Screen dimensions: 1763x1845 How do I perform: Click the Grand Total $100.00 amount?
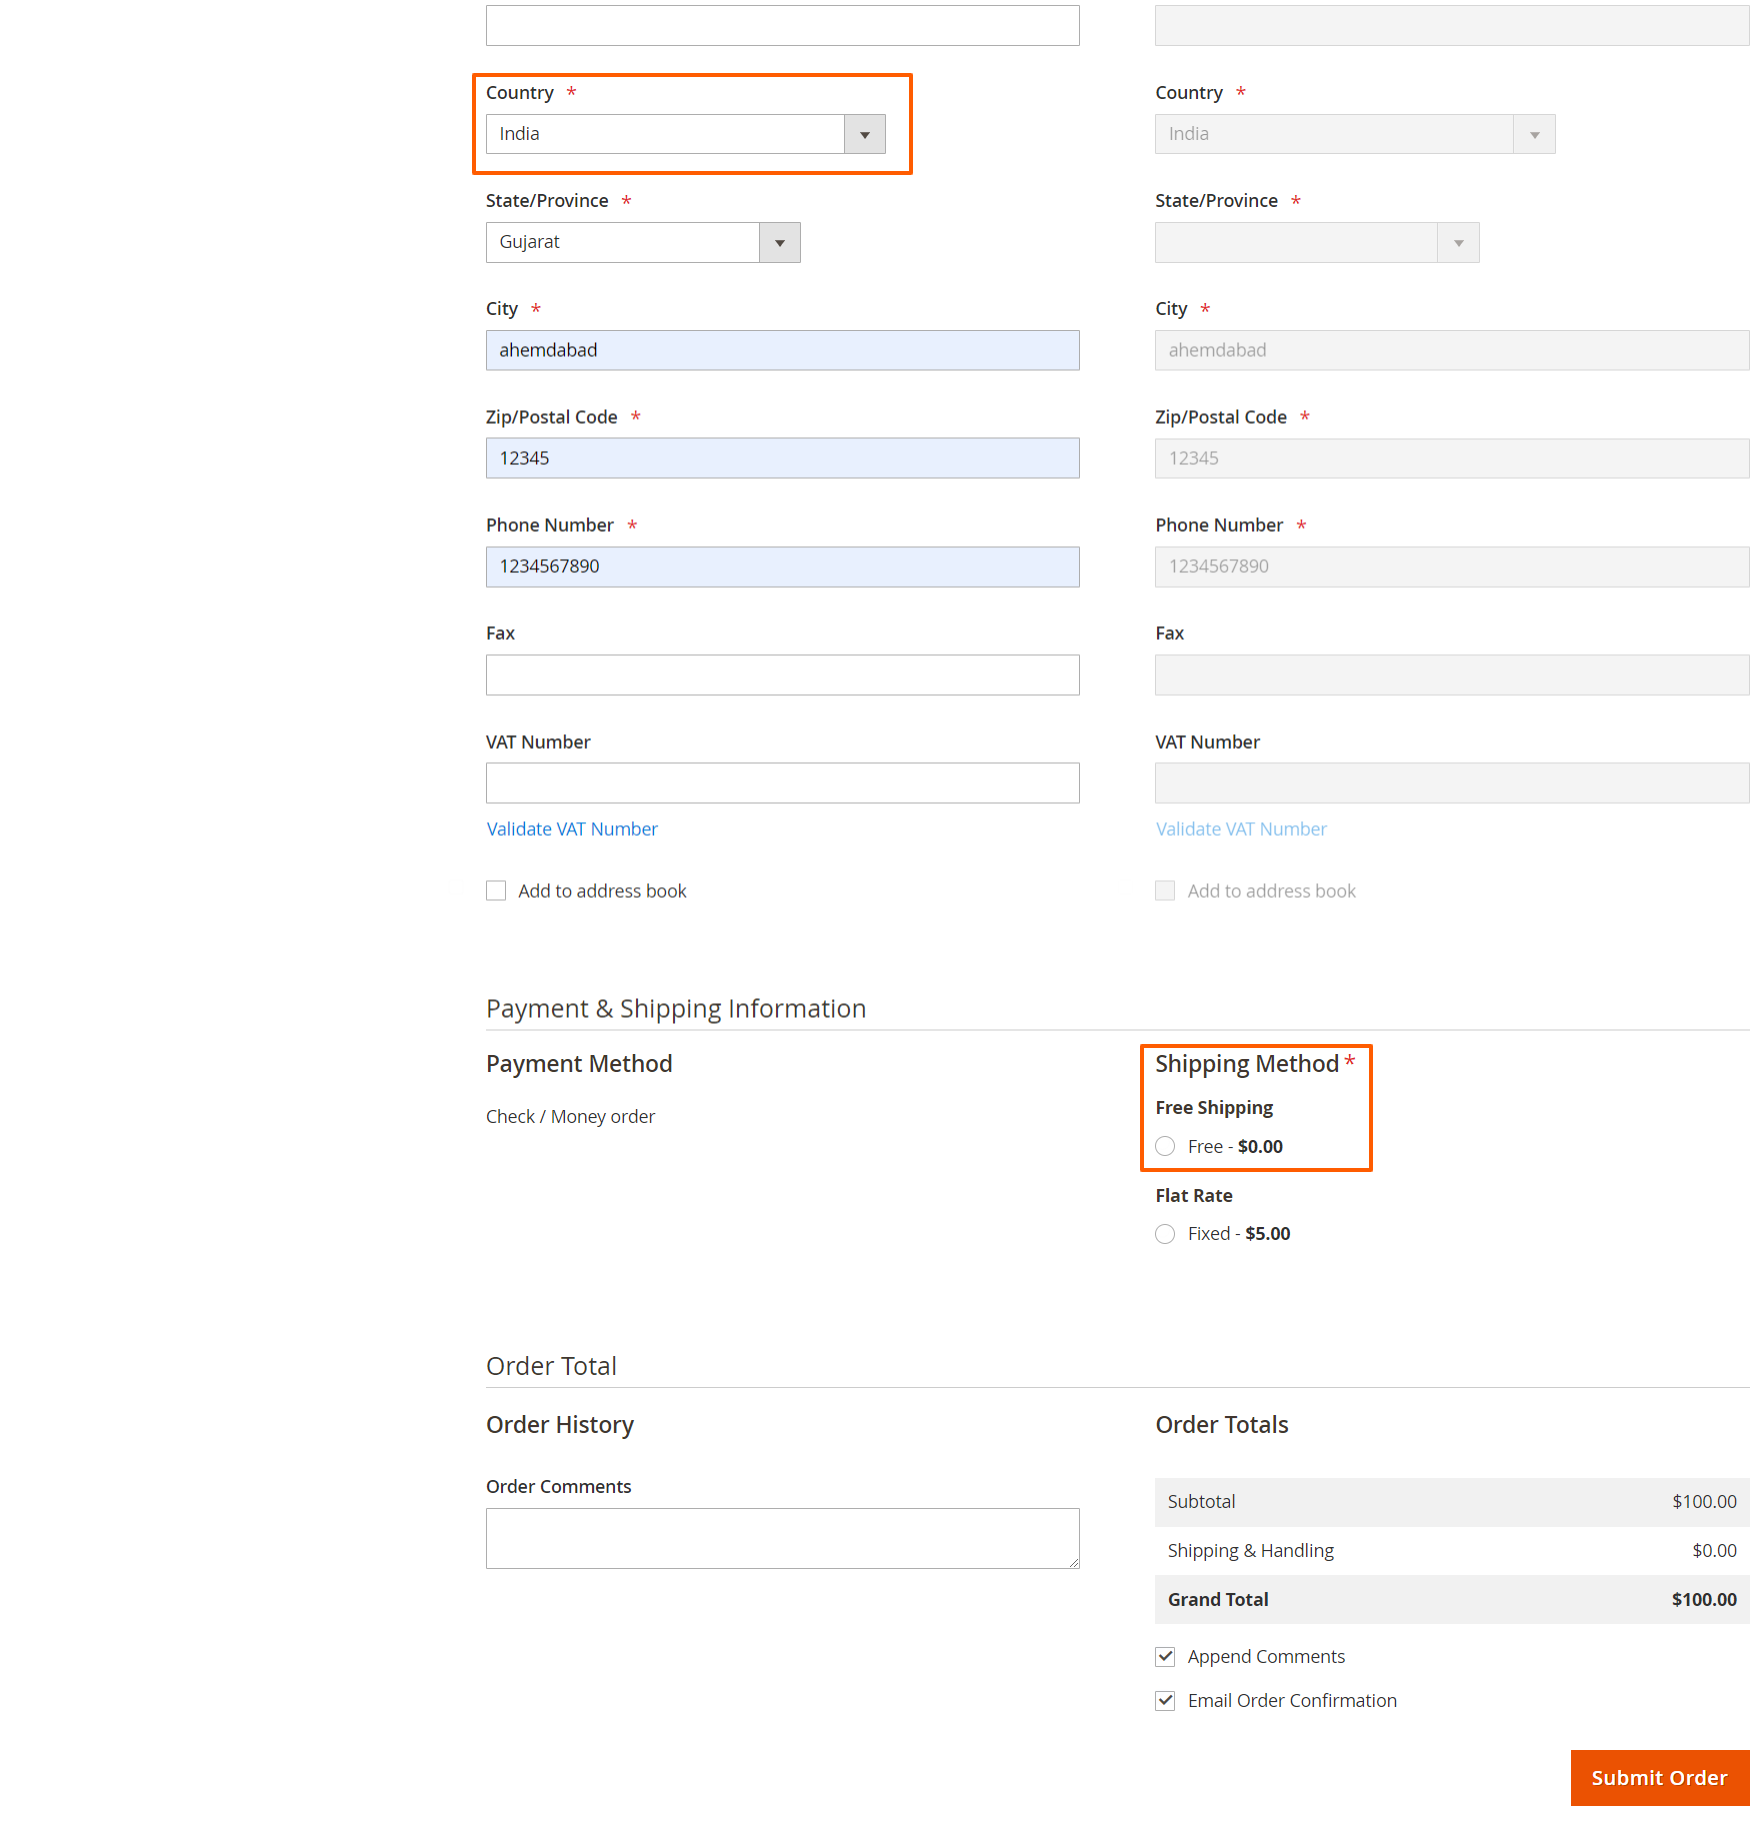pyautogui.click(x=1704, y=1599)
